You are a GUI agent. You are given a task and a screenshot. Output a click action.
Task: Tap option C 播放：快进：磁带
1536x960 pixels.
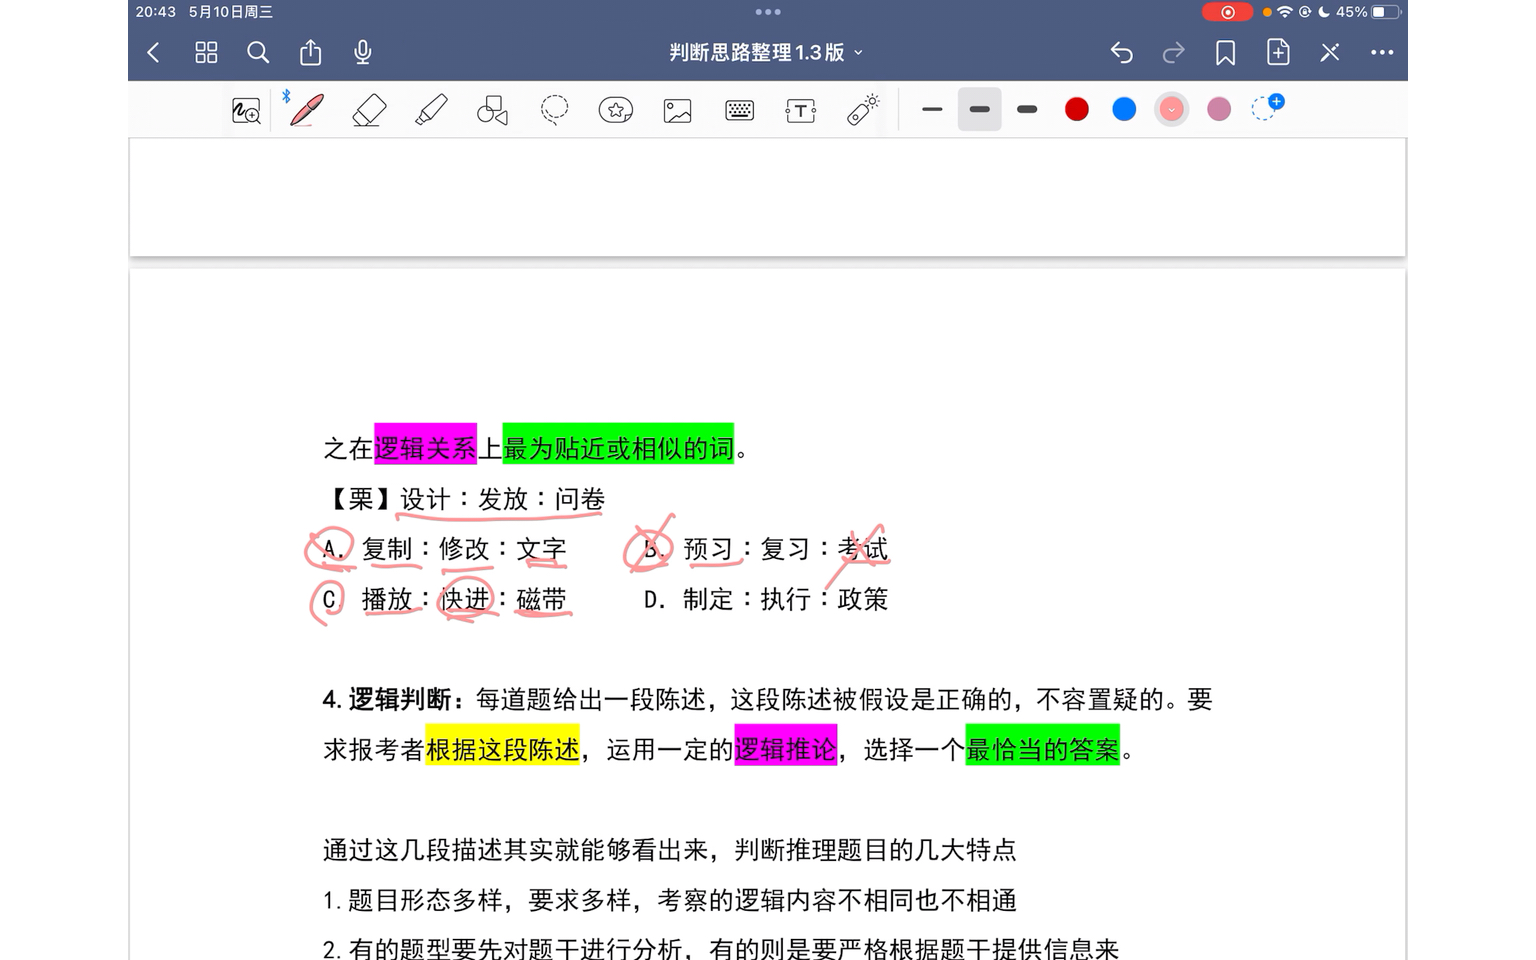point(444,599)
